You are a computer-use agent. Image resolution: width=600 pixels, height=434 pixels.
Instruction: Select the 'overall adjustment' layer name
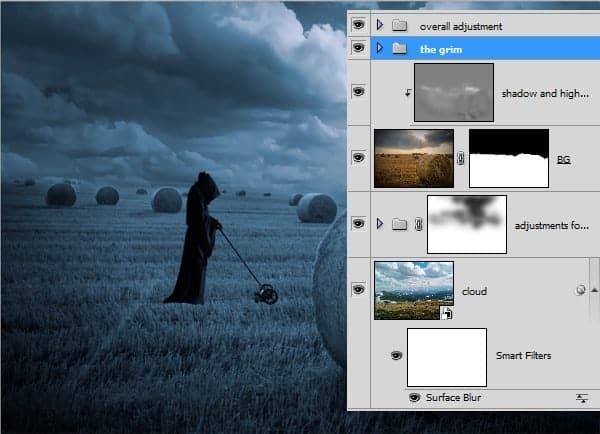coord(461,26)
